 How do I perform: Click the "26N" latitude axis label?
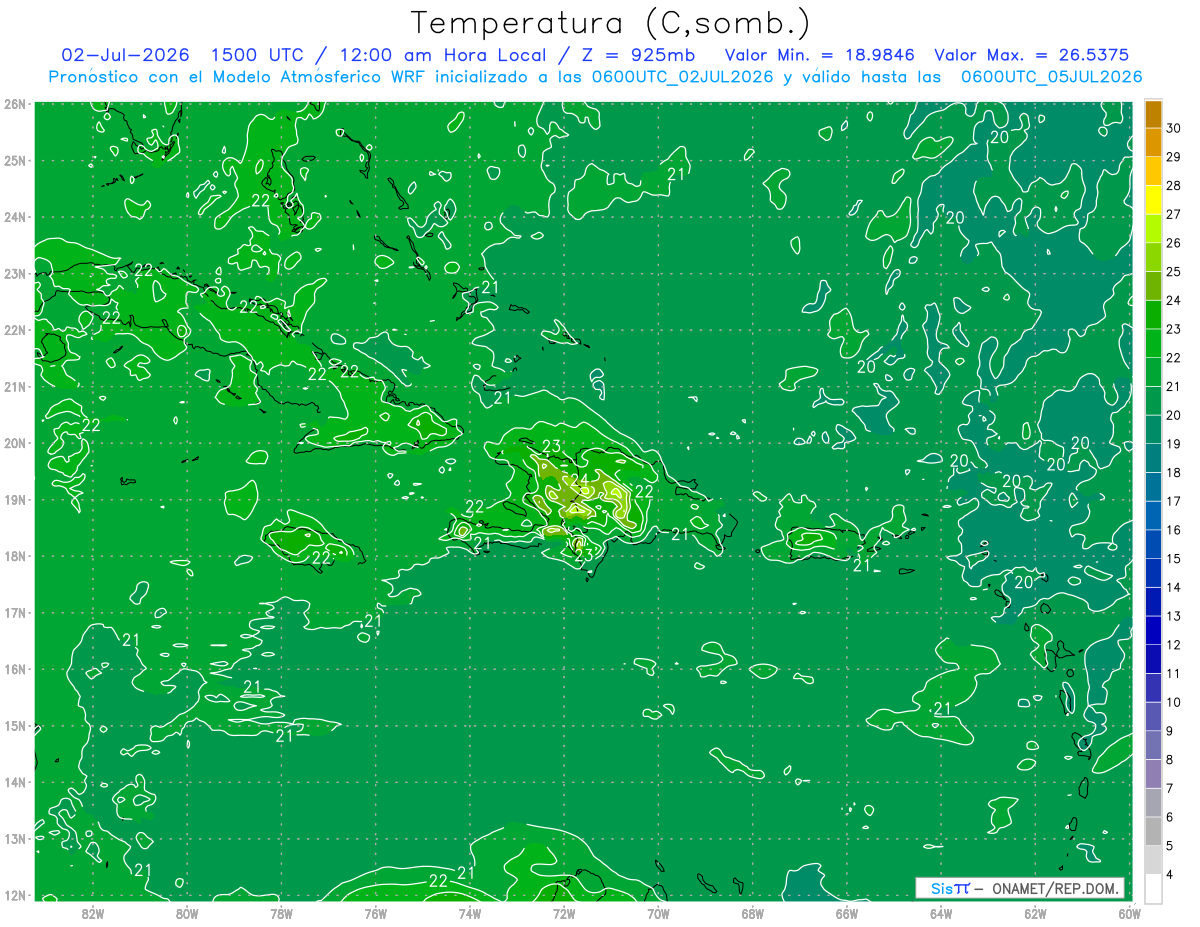tap(14, 104)
